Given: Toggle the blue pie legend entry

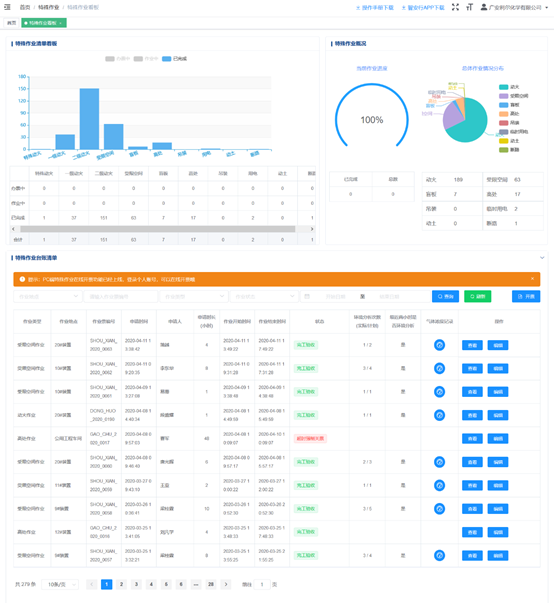Looking at the screenshot, I should [x=509, y=105].
